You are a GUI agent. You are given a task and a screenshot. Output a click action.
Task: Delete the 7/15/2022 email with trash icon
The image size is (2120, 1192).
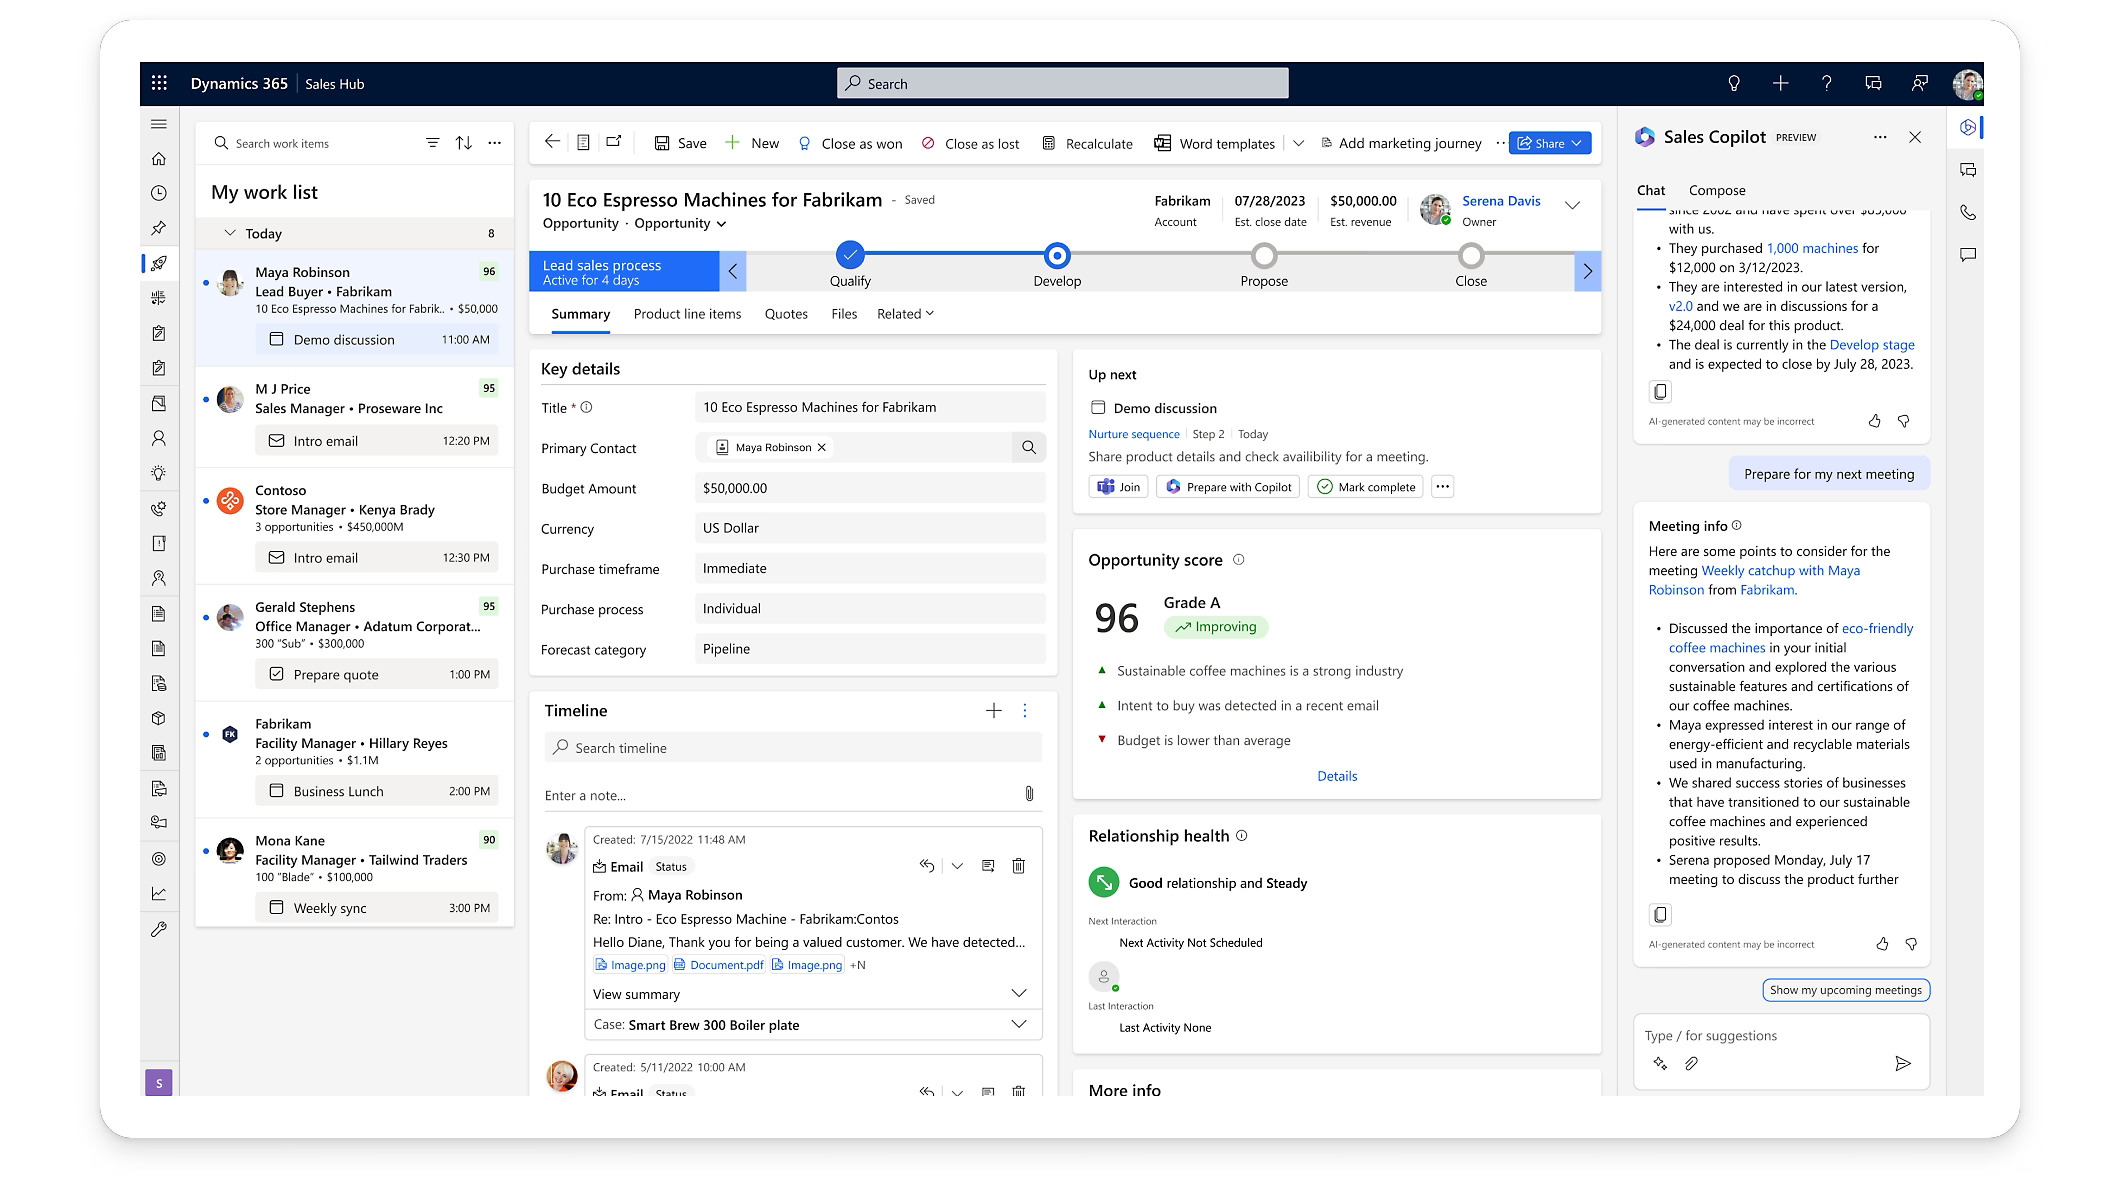[x=1018, y=866]
